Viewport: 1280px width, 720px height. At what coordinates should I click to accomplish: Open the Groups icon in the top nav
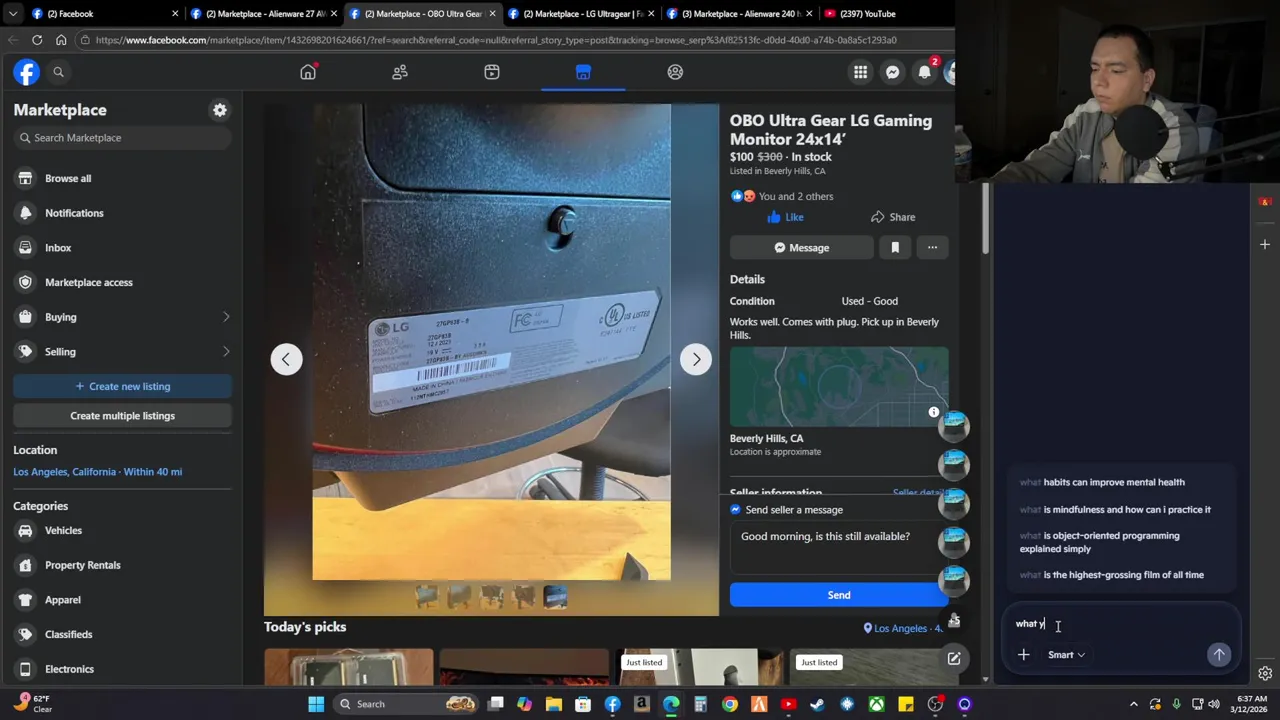tap(675, 72)
